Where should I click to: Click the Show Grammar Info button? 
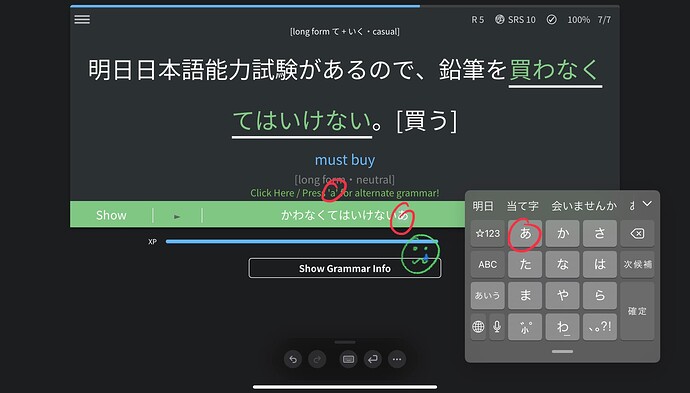coord(345,268)
